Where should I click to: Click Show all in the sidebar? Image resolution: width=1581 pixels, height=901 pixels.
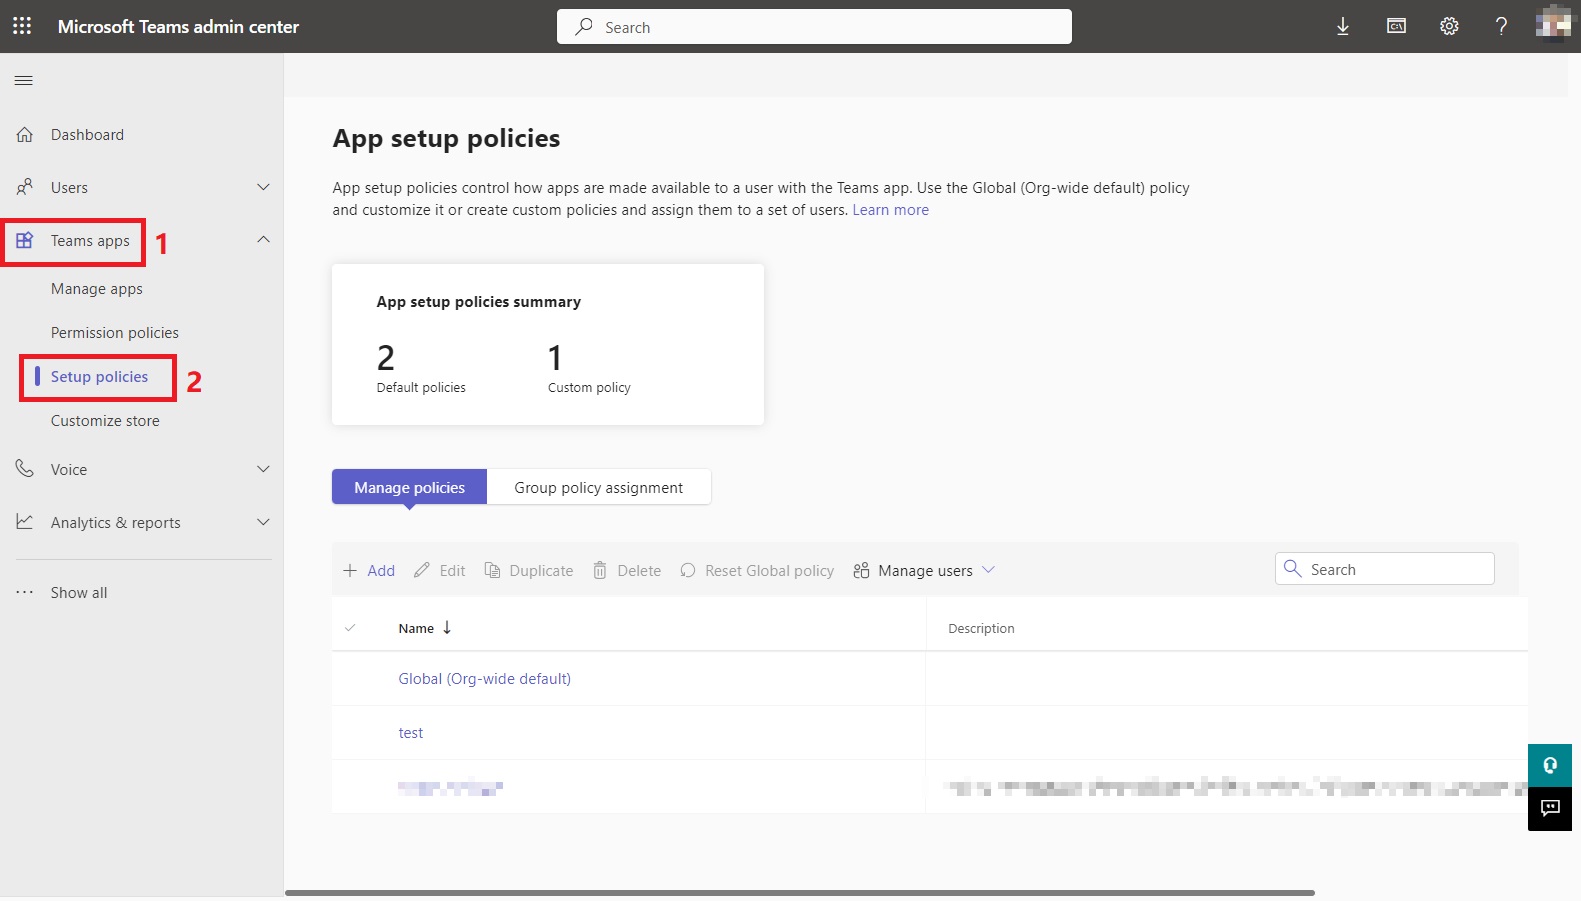click(x=79, y=592)
